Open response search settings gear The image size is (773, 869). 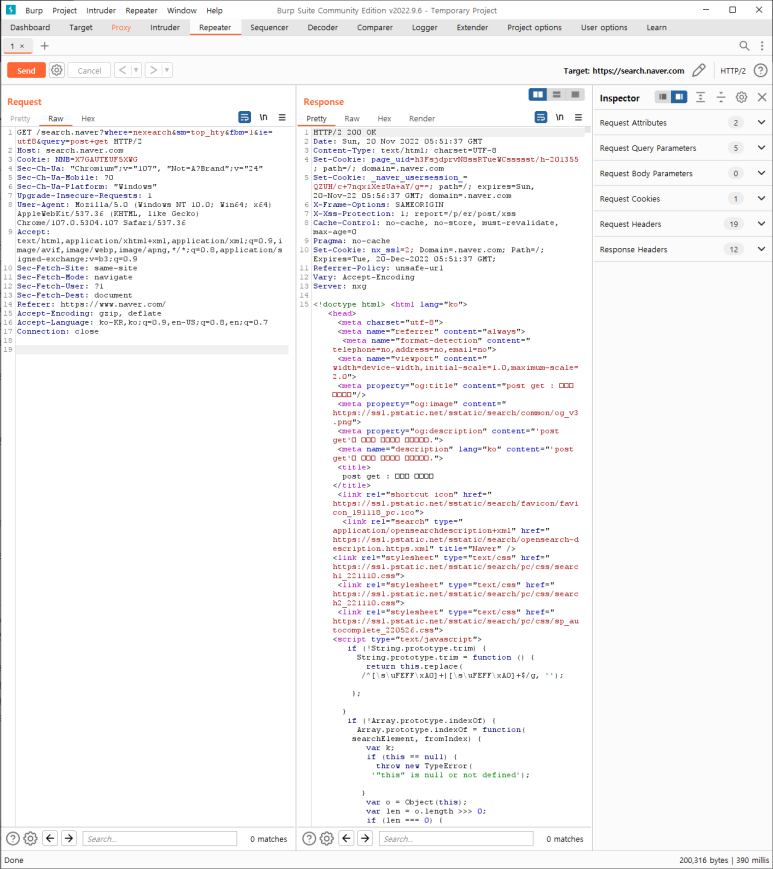pos(327,839)
